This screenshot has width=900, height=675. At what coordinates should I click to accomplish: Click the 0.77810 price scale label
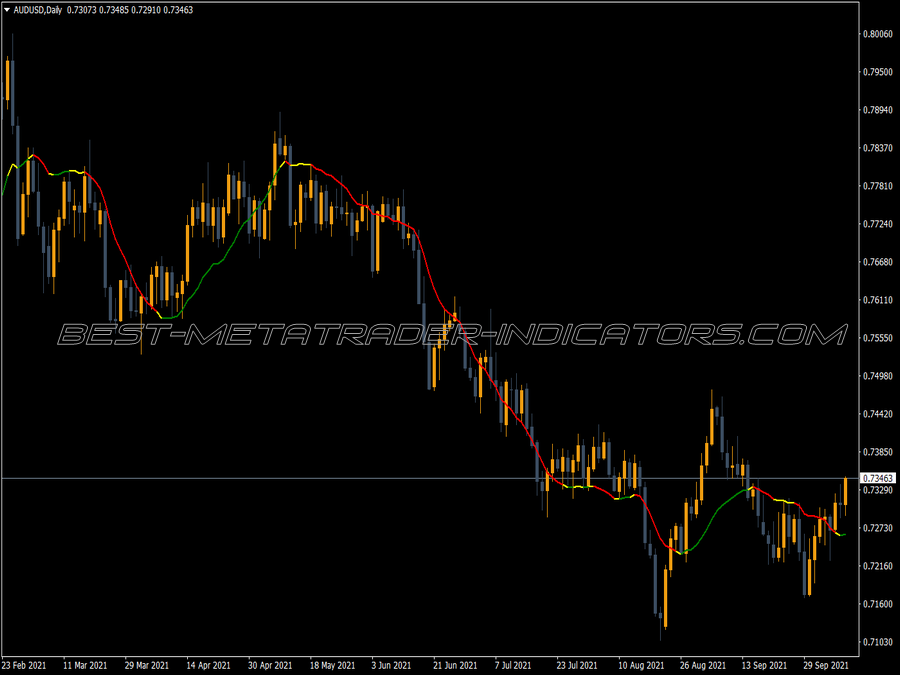click(x=878, y=186)
